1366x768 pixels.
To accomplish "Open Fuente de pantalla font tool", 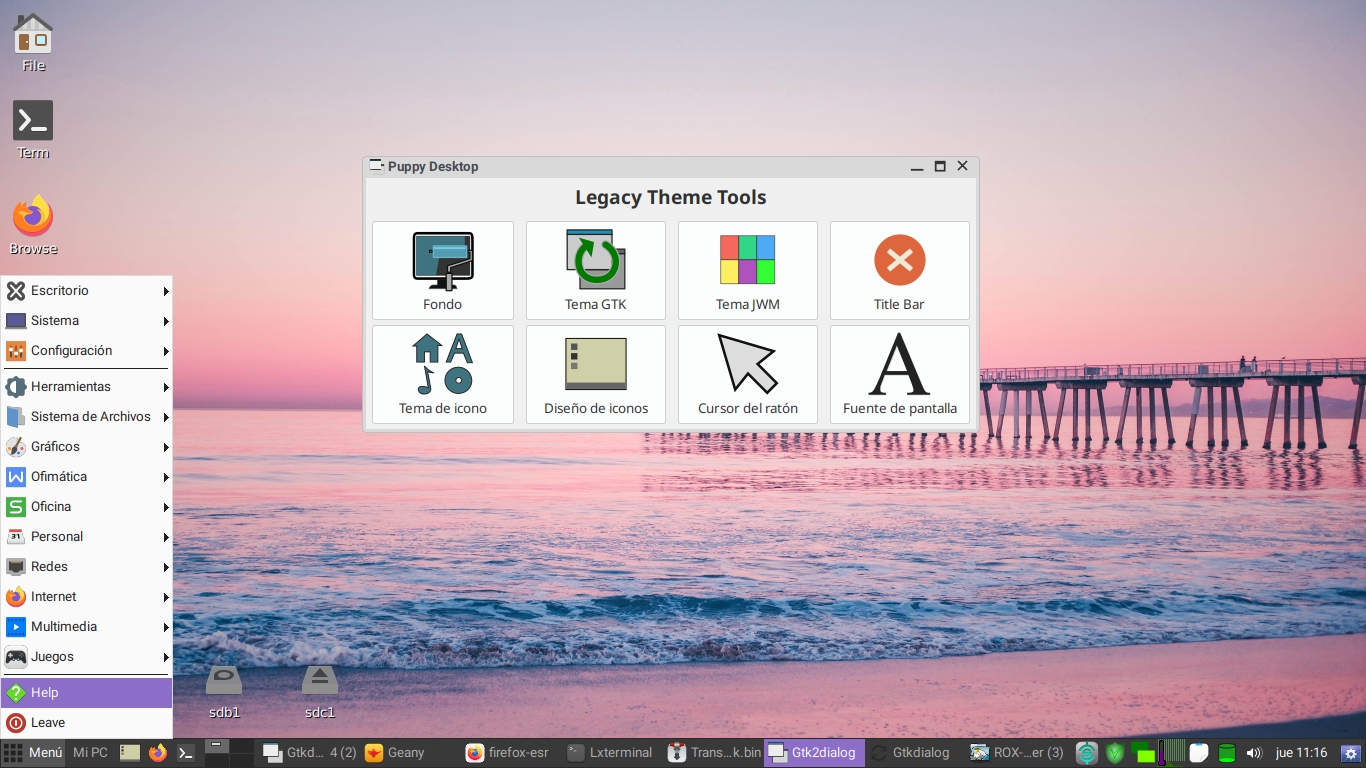I will coord(900,374).
